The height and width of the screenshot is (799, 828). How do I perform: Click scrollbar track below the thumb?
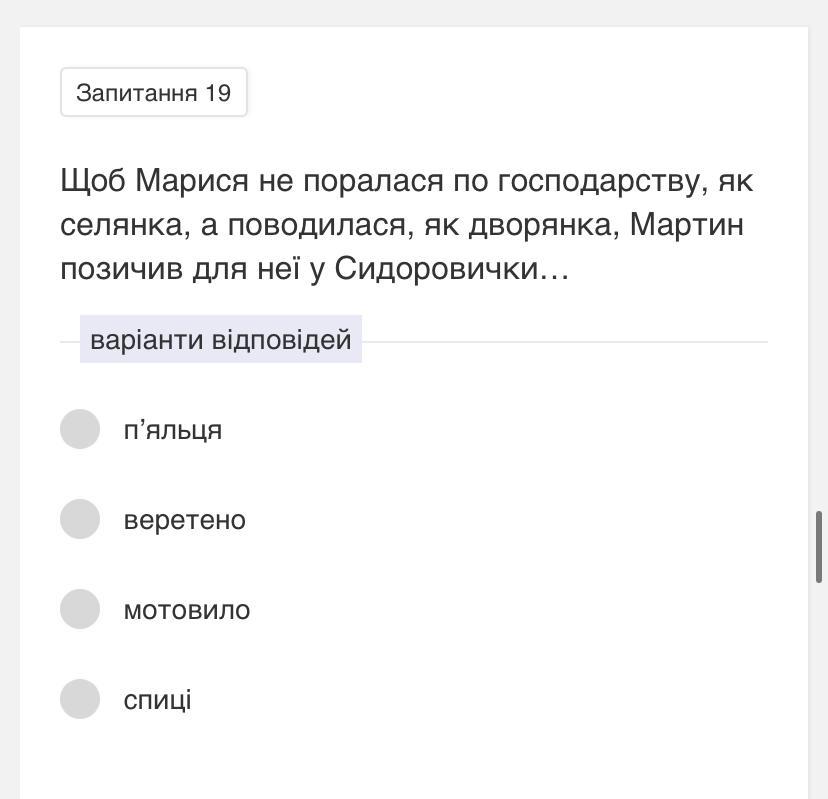point(819,687)
